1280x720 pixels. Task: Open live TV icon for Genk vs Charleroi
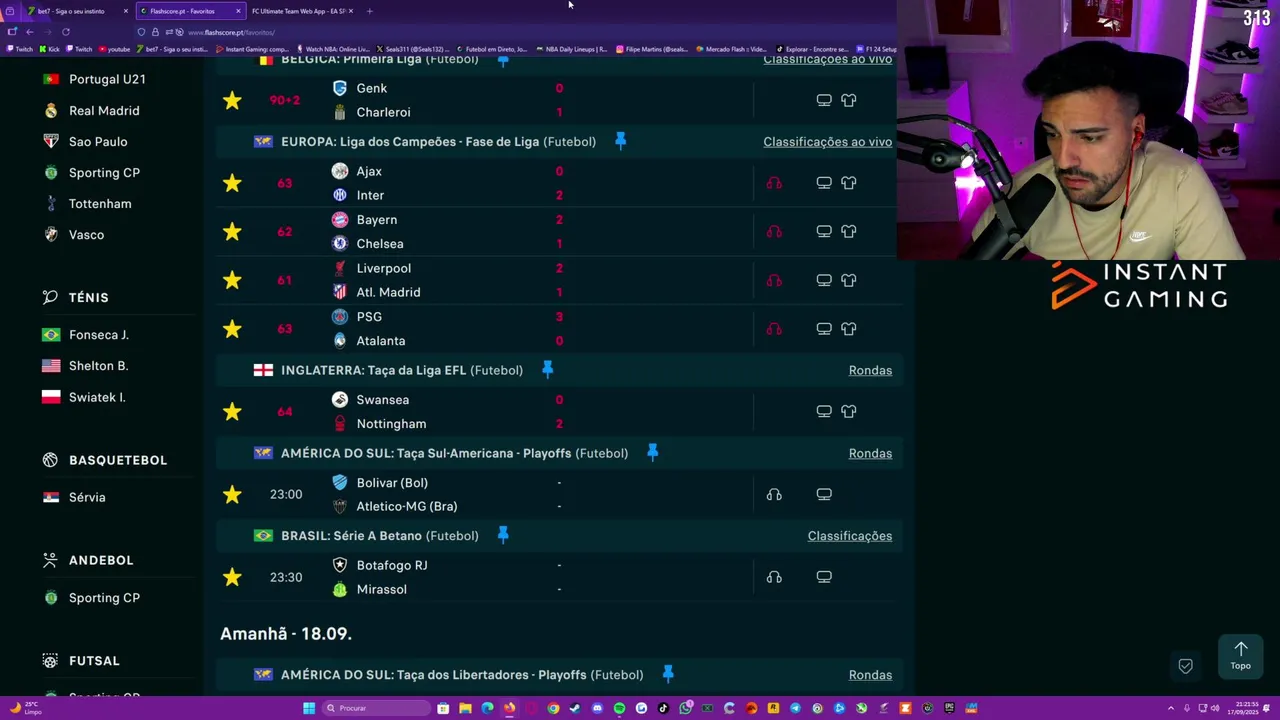tap(824, 100)
